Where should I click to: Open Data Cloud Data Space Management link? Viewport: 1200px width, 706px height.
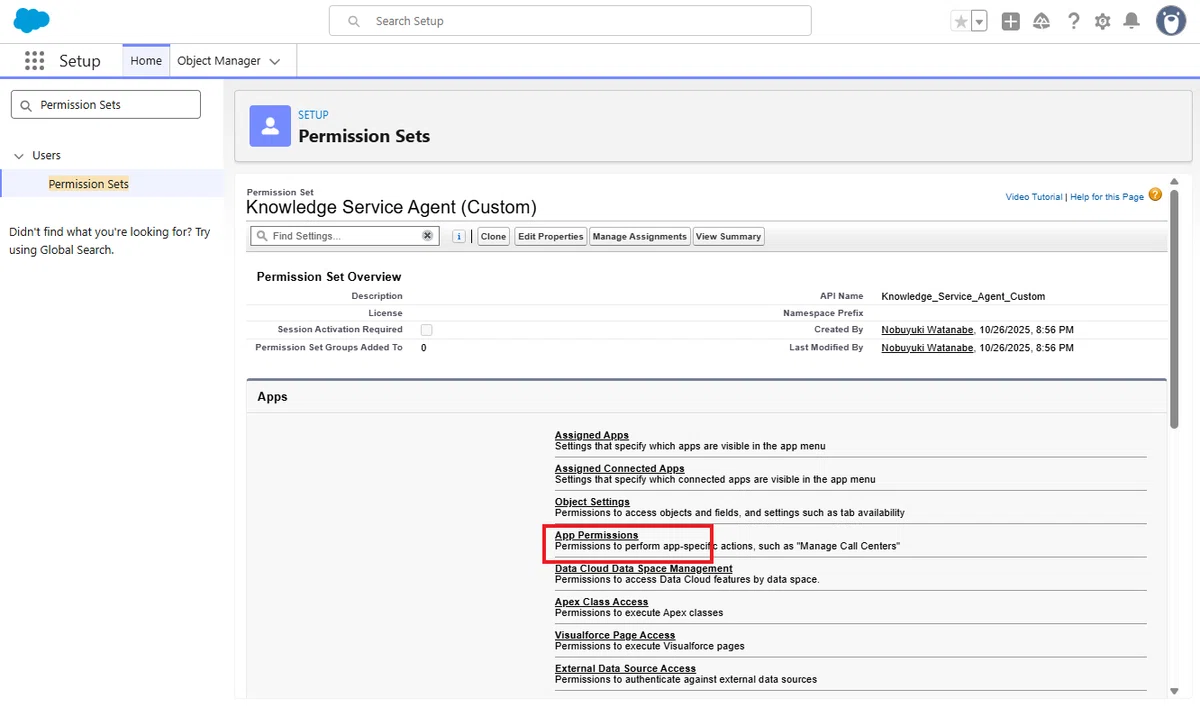644,568
